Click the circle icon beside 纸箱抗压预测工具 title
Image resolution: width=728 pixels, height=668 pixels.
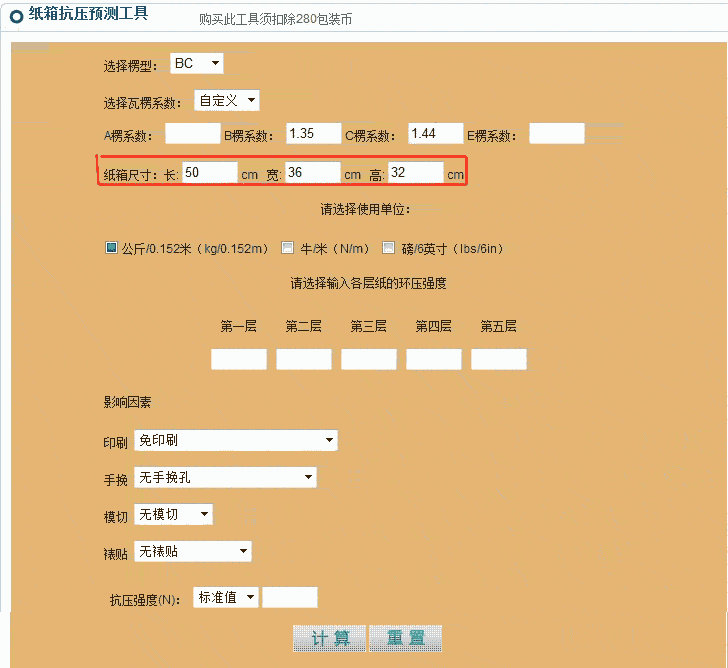tap(16, 16)
